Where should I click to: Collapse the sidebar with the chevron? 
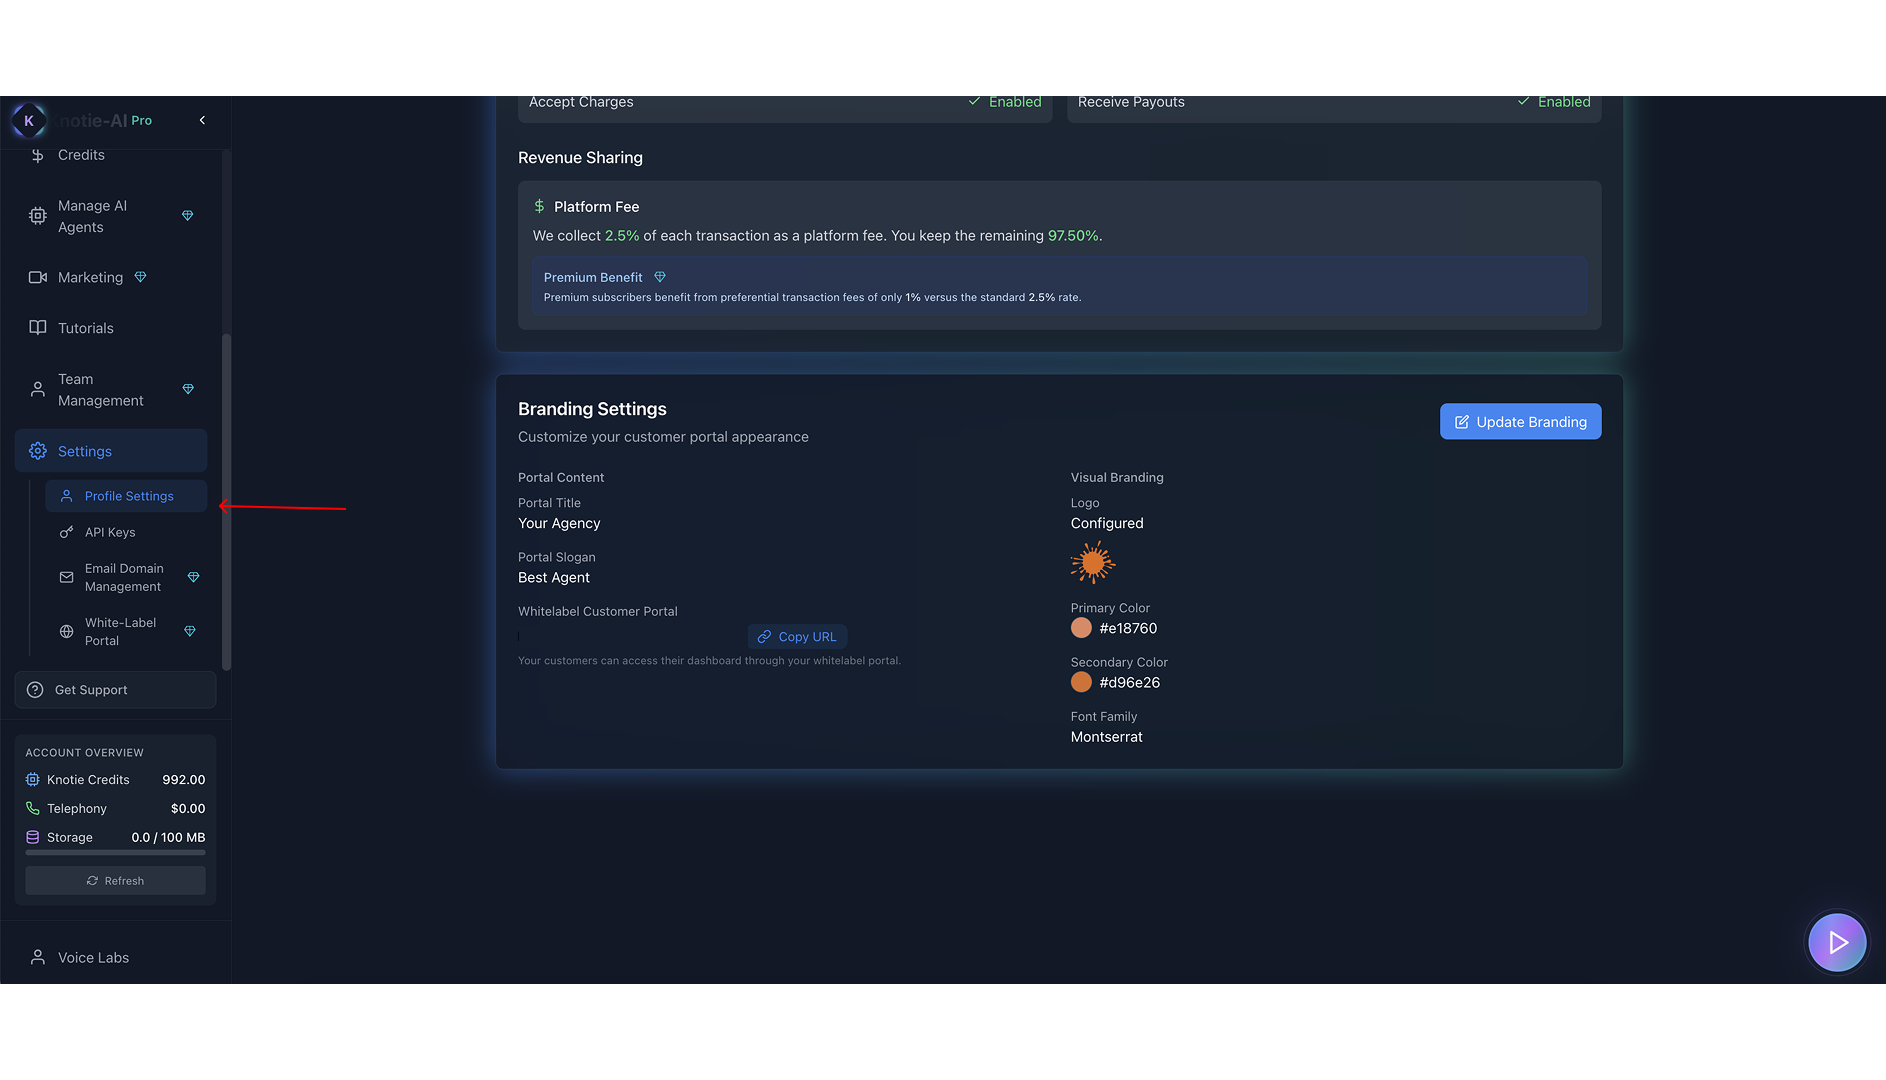[202, 120]
